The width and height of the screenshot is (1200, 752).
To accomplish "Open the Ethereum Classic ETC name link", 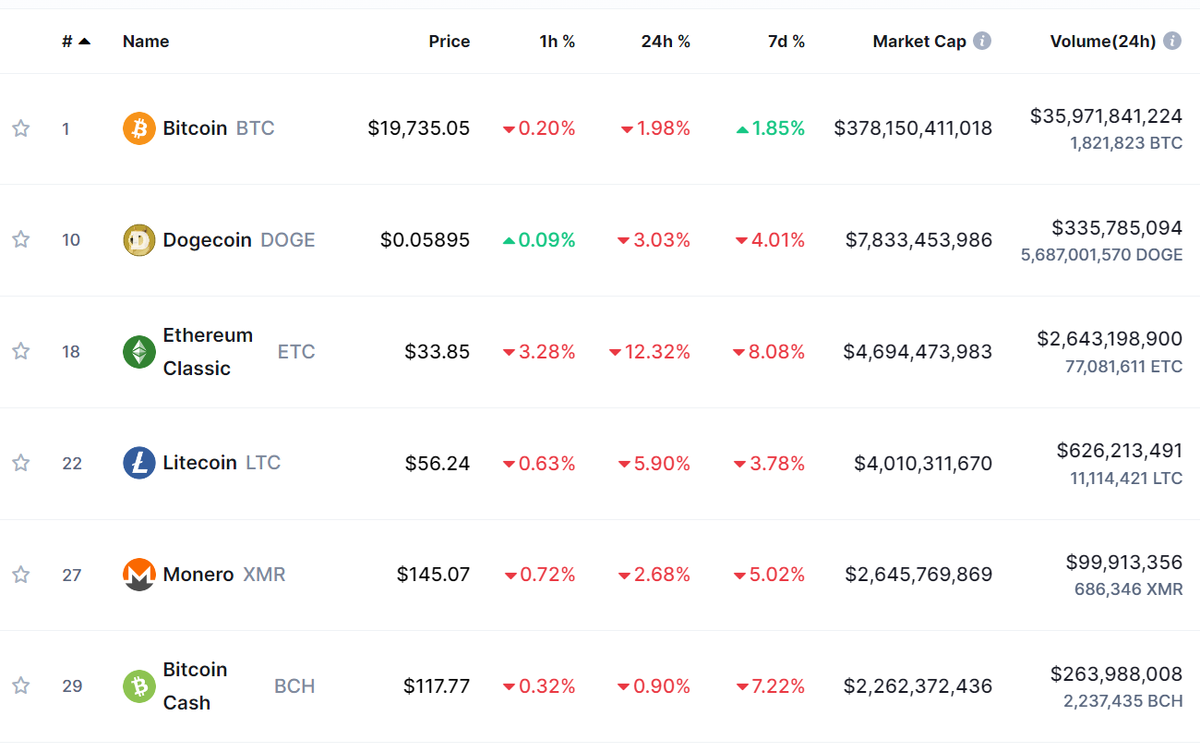I will pyautogui.click(x=208, y=351).
